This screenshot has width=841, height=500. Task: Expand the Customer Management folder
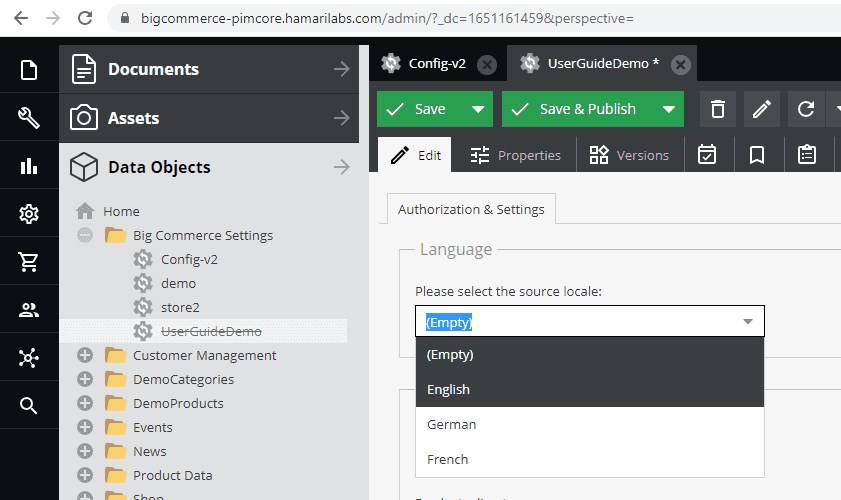[85, 356]
